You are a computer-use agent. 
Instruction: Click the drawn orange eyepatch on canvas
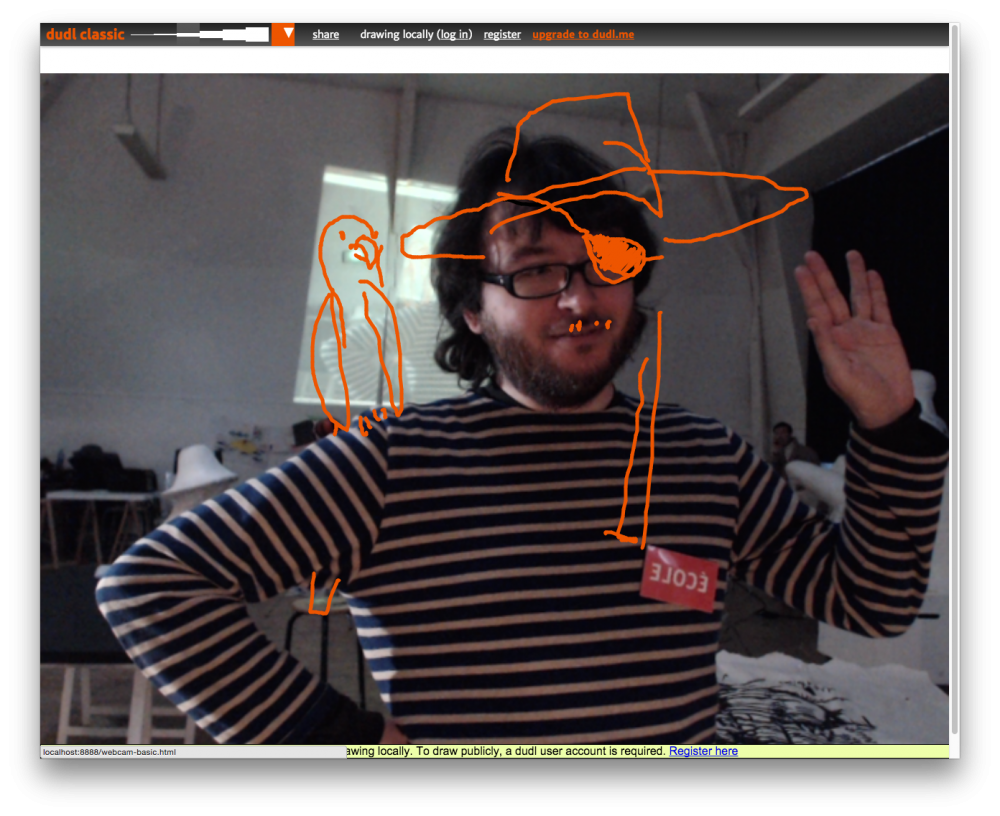coord(615,256)
